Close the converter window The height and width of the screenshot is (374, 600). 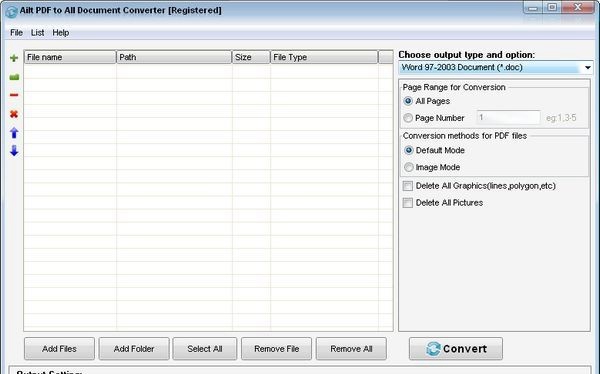(578, 8)
